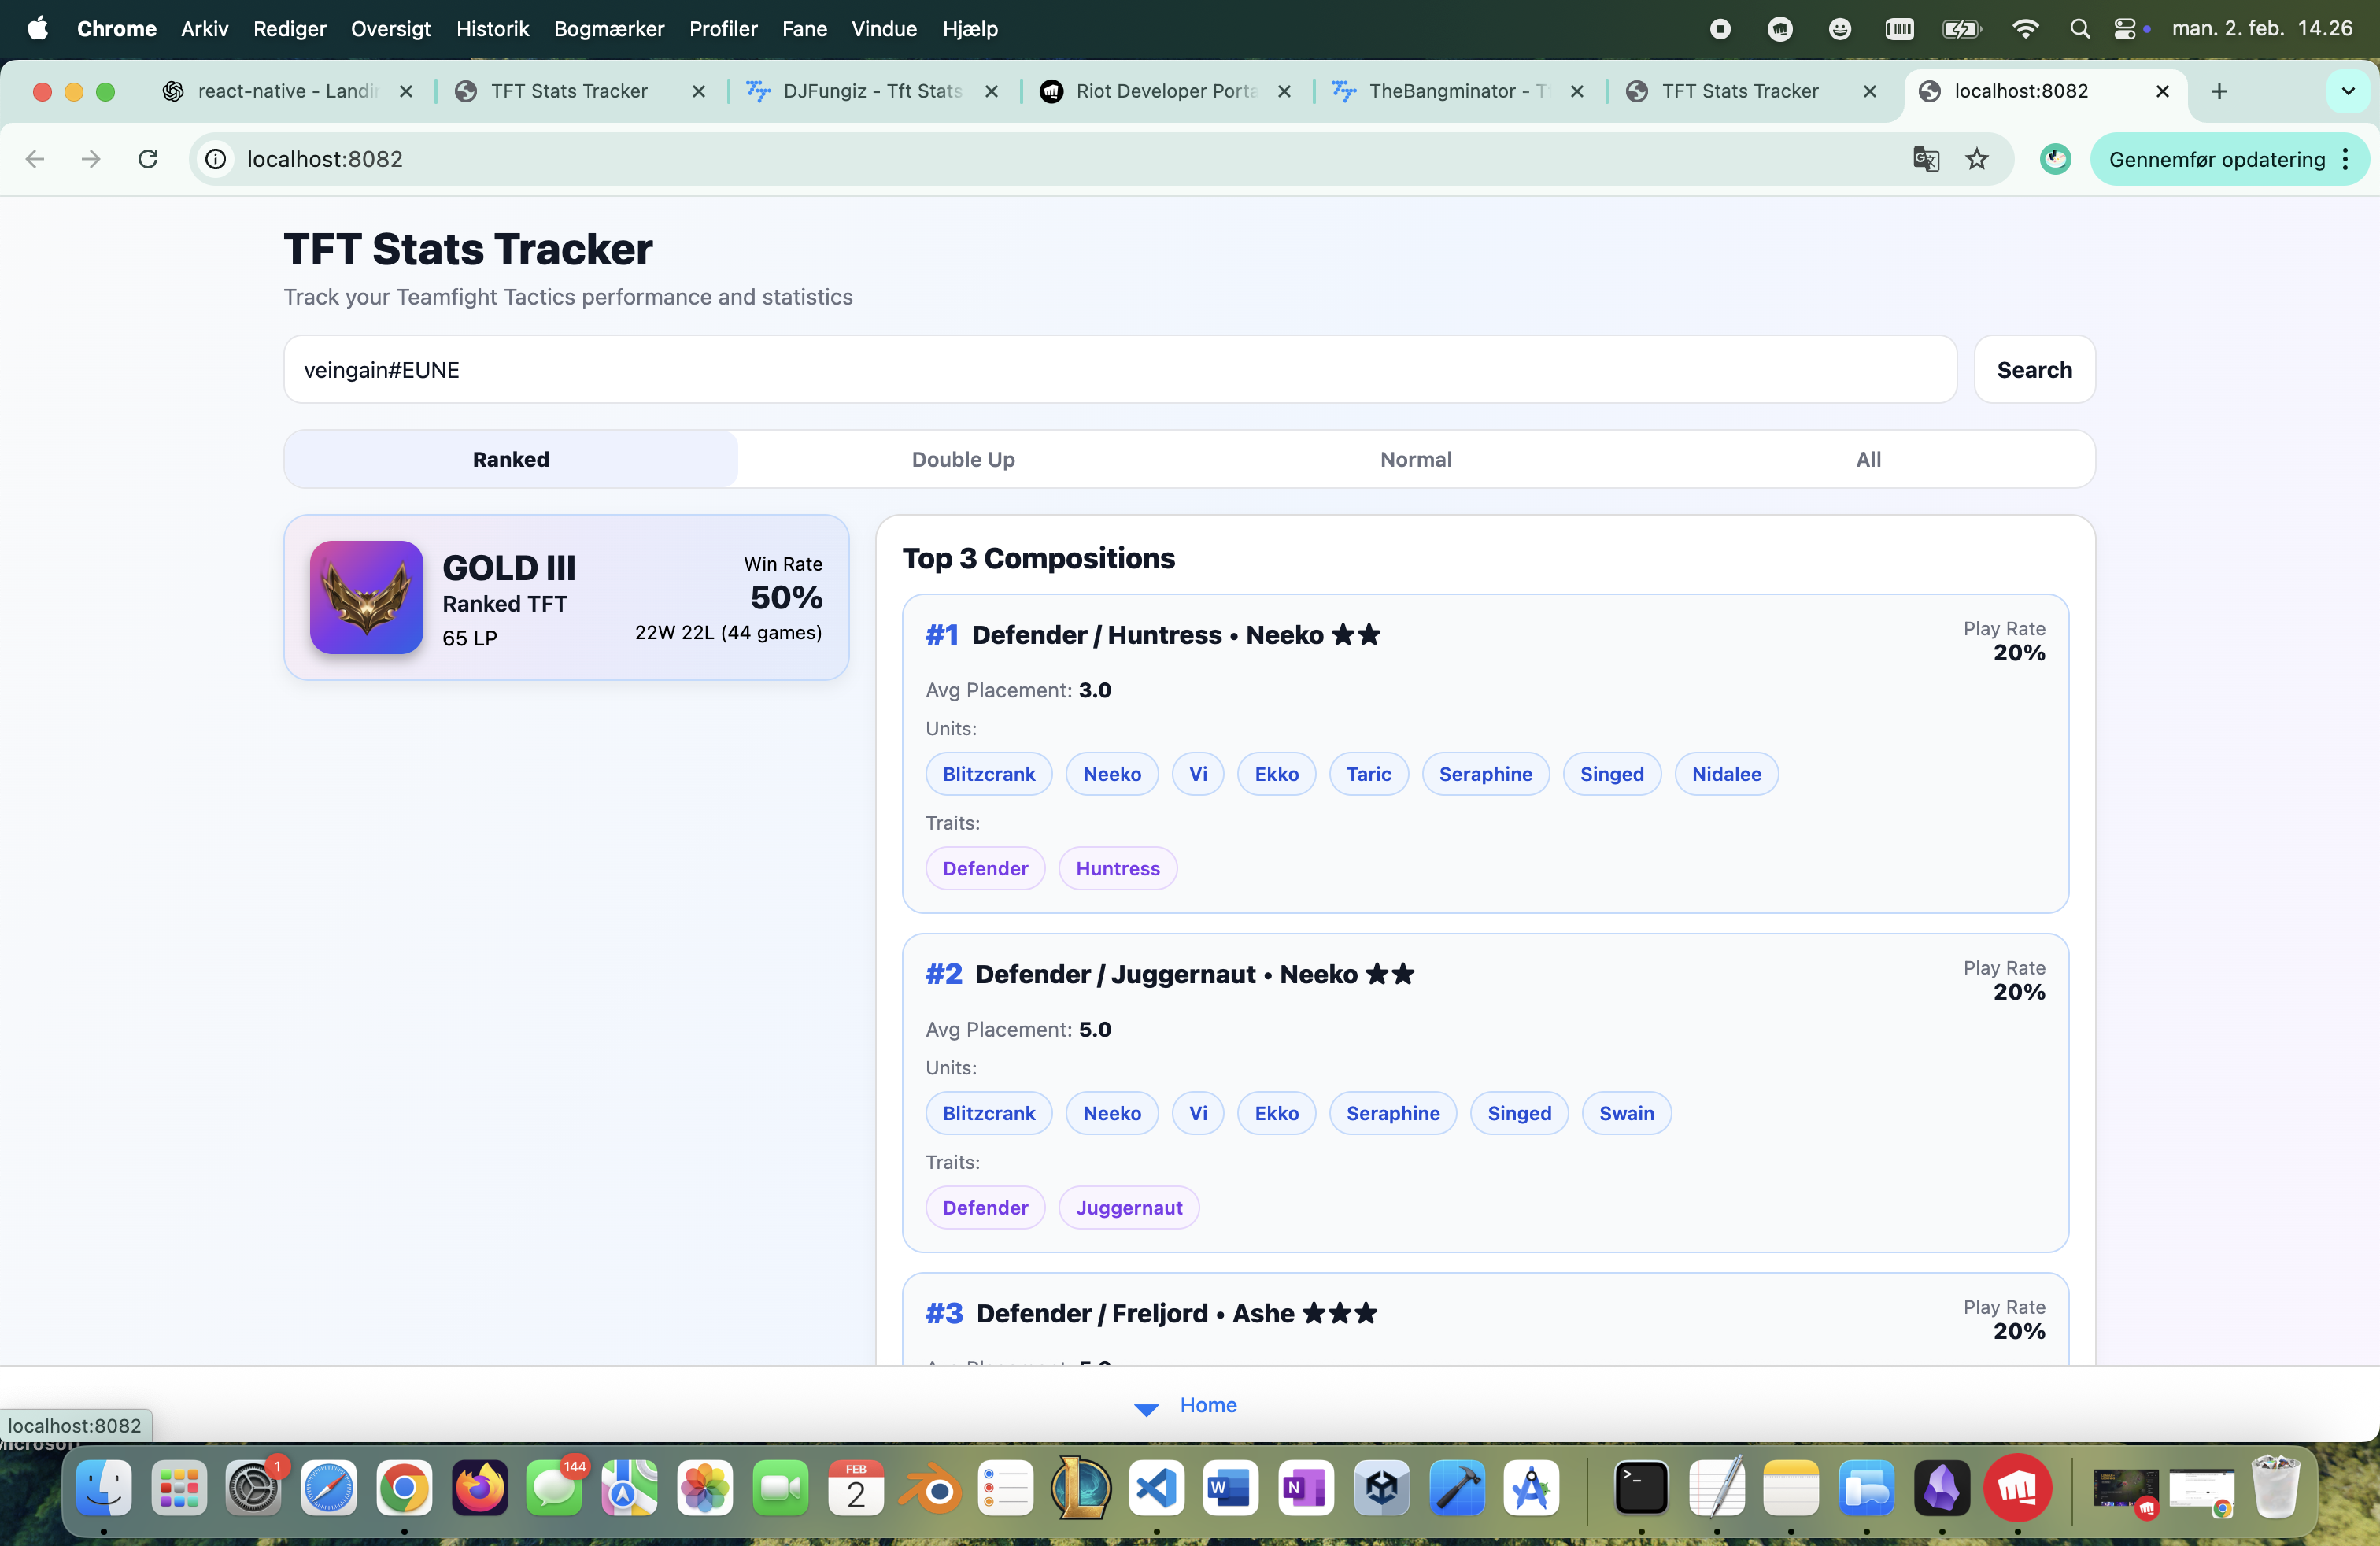Open the Bogmærker menu
Viewport: 2380px width, 1546px height.
click(608, 29)
